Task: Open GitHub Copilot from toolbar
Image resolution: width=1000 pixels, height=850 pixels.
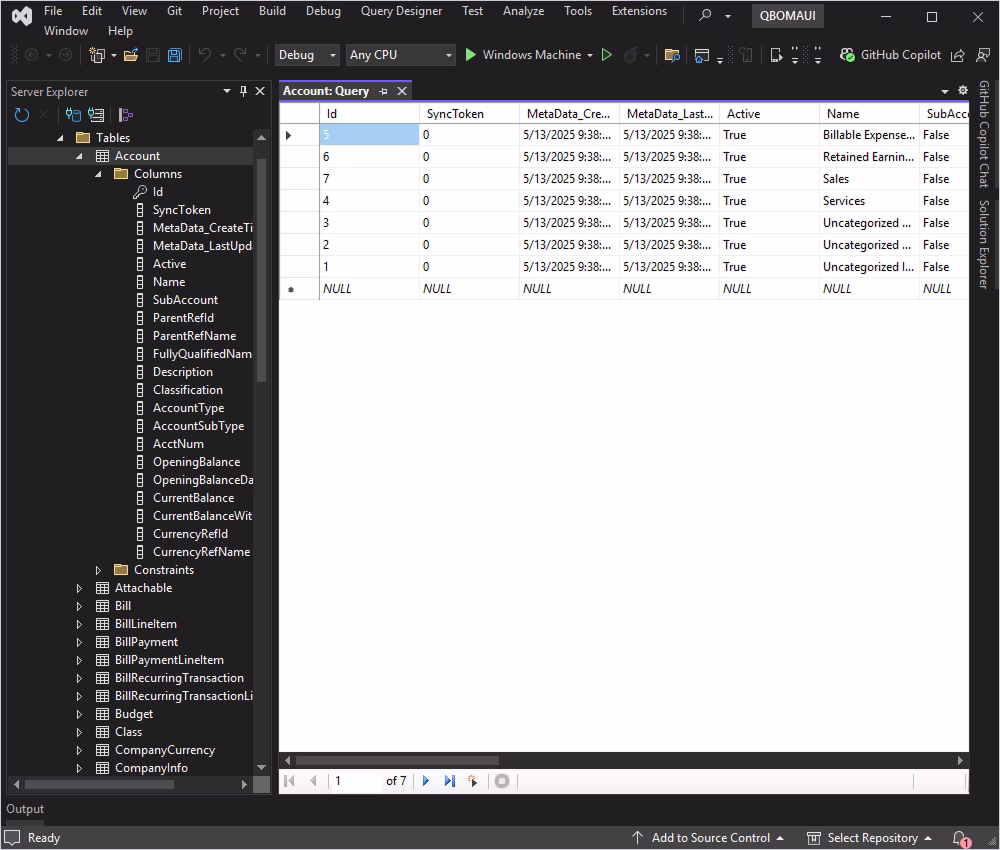Action: click(x=890, y=55)
